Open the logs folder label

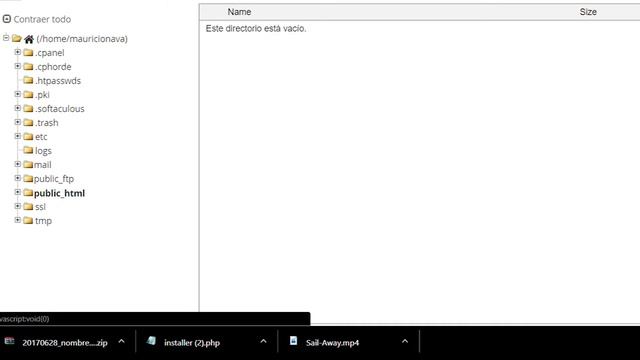coord(43,151)
